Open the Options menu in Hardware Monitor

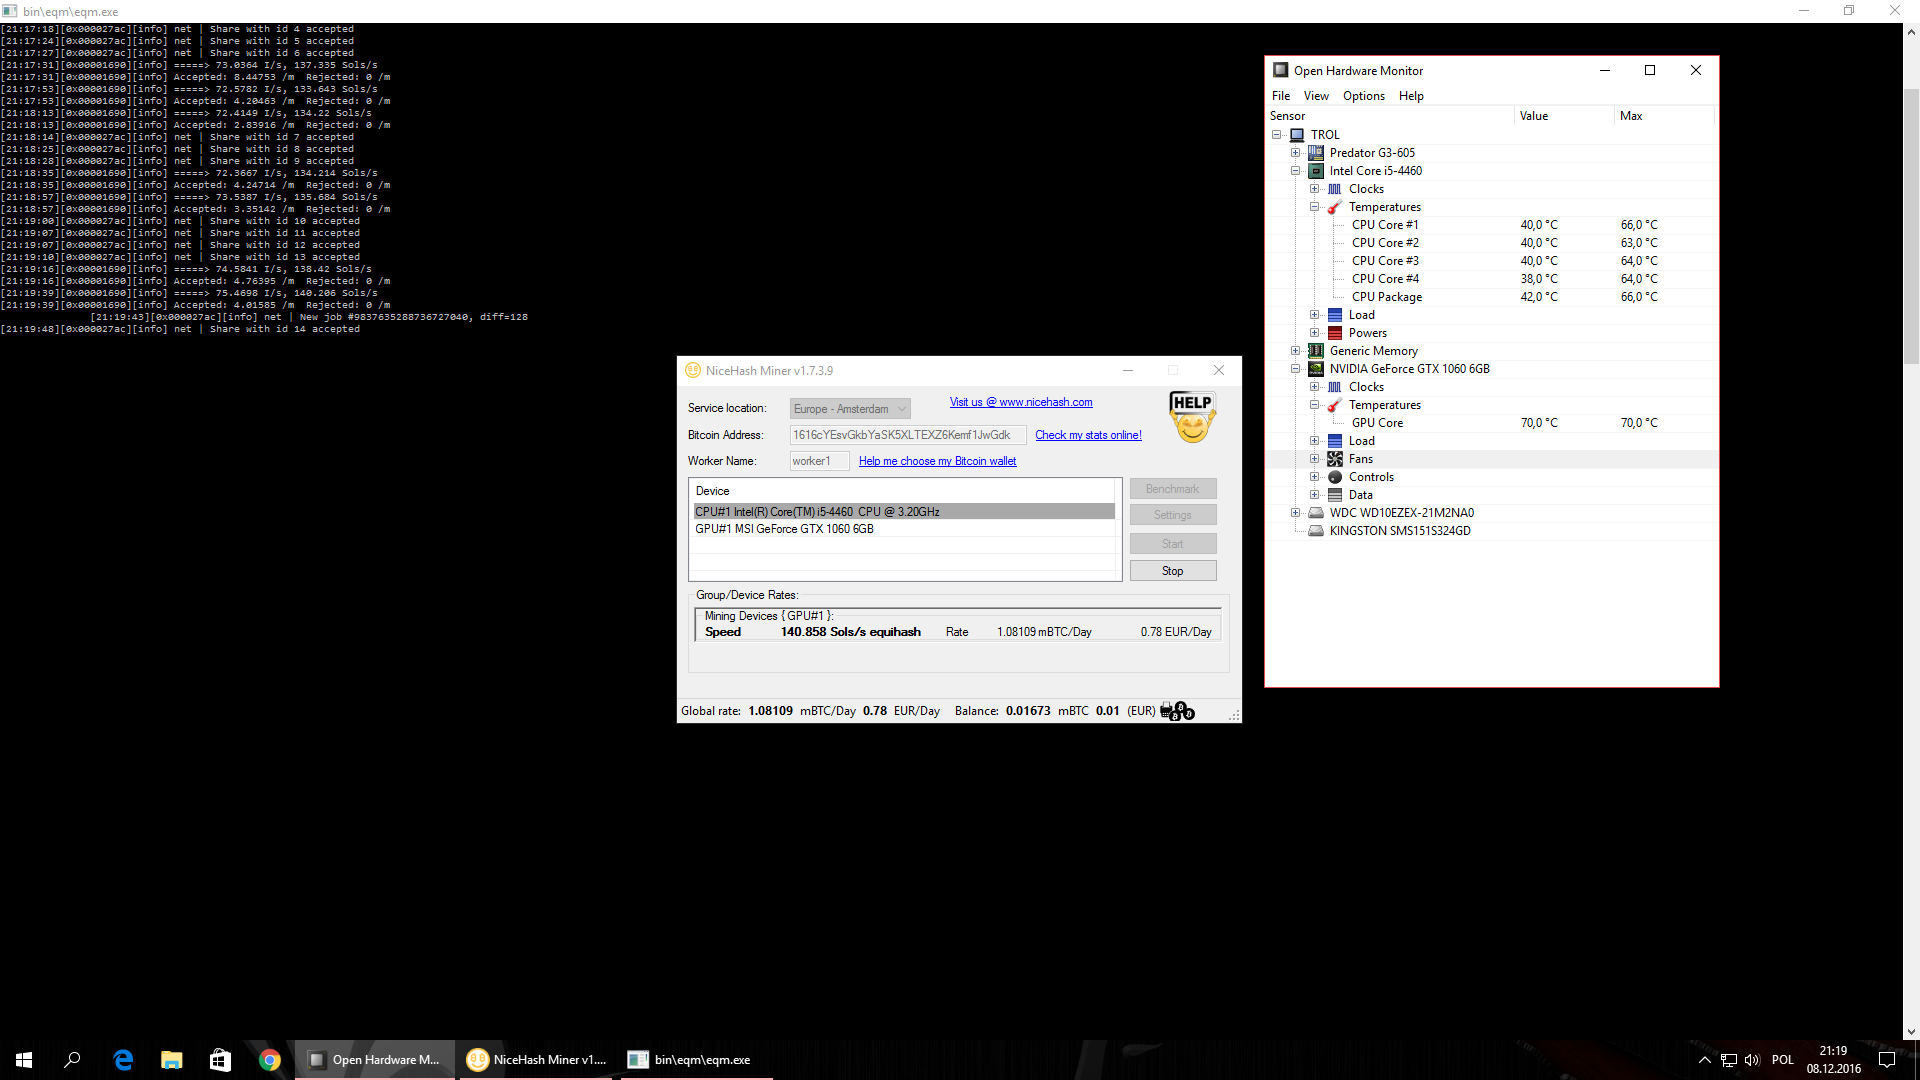1364,96
